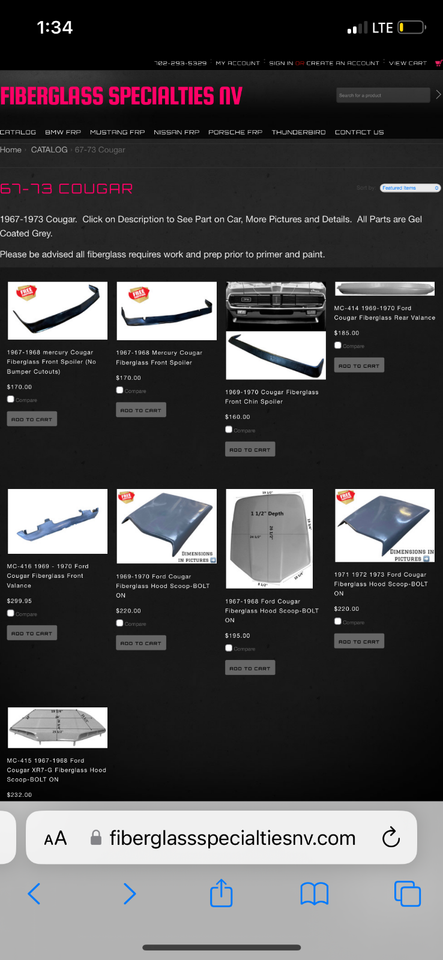Tap Safari back arrow icon

pyautogui.click(x=34, y=894)
